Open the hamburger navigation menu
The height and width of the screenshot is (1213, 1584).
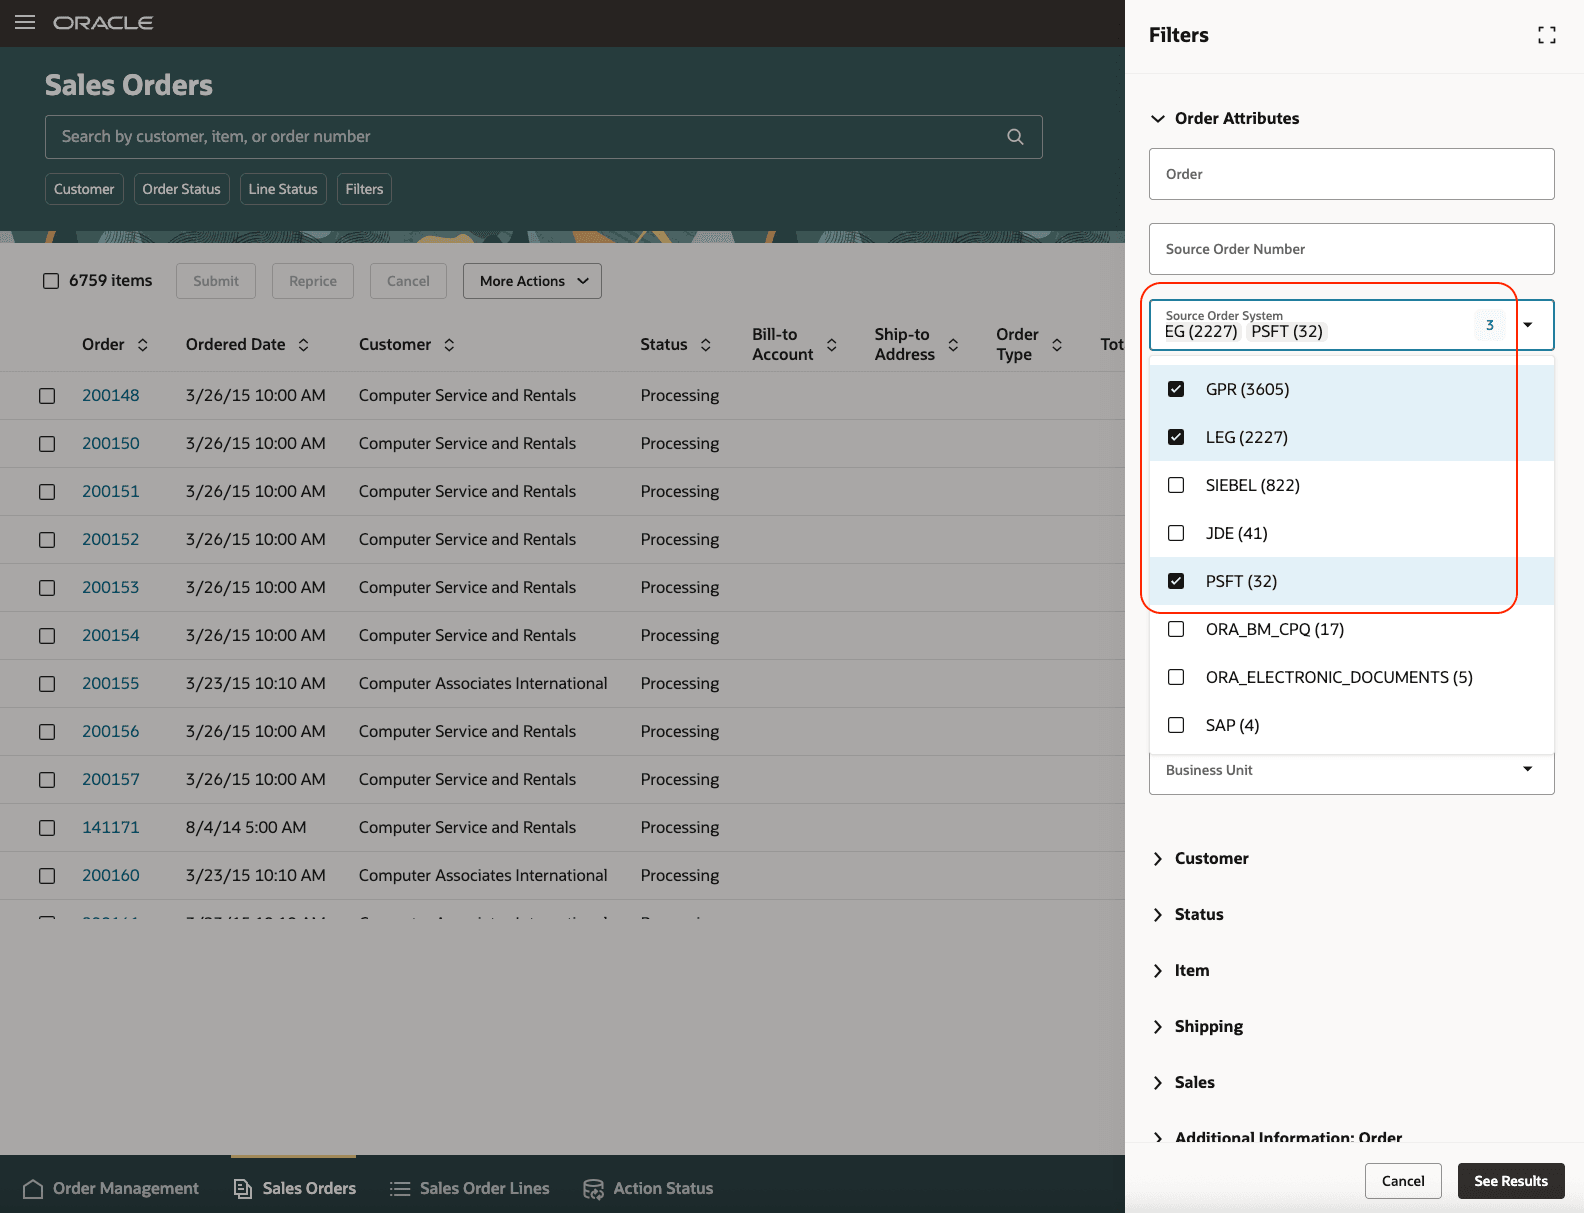[x=25, y=22]
